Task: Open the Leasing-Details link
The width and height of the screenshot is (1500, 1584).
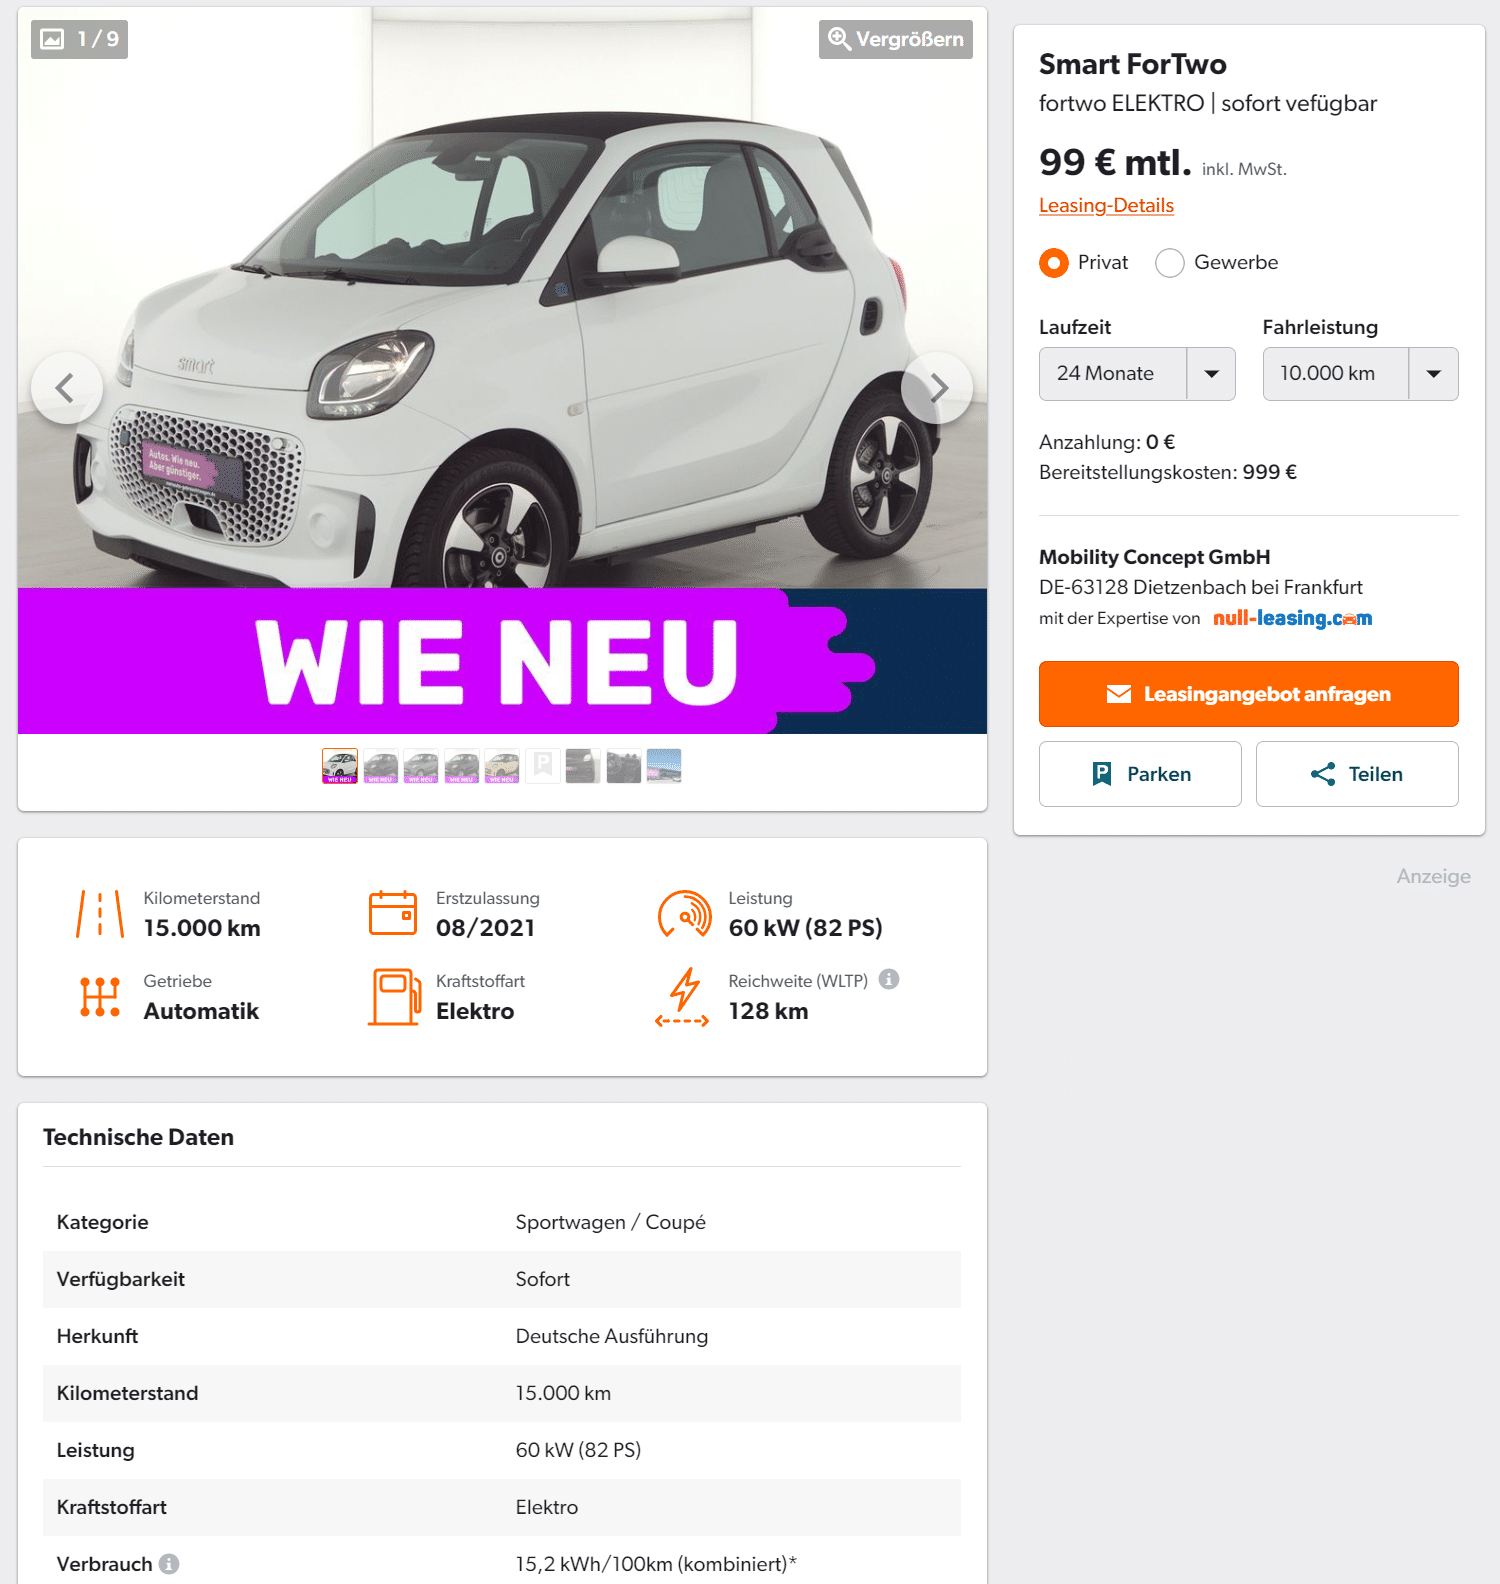Action: coord(1106,205)
